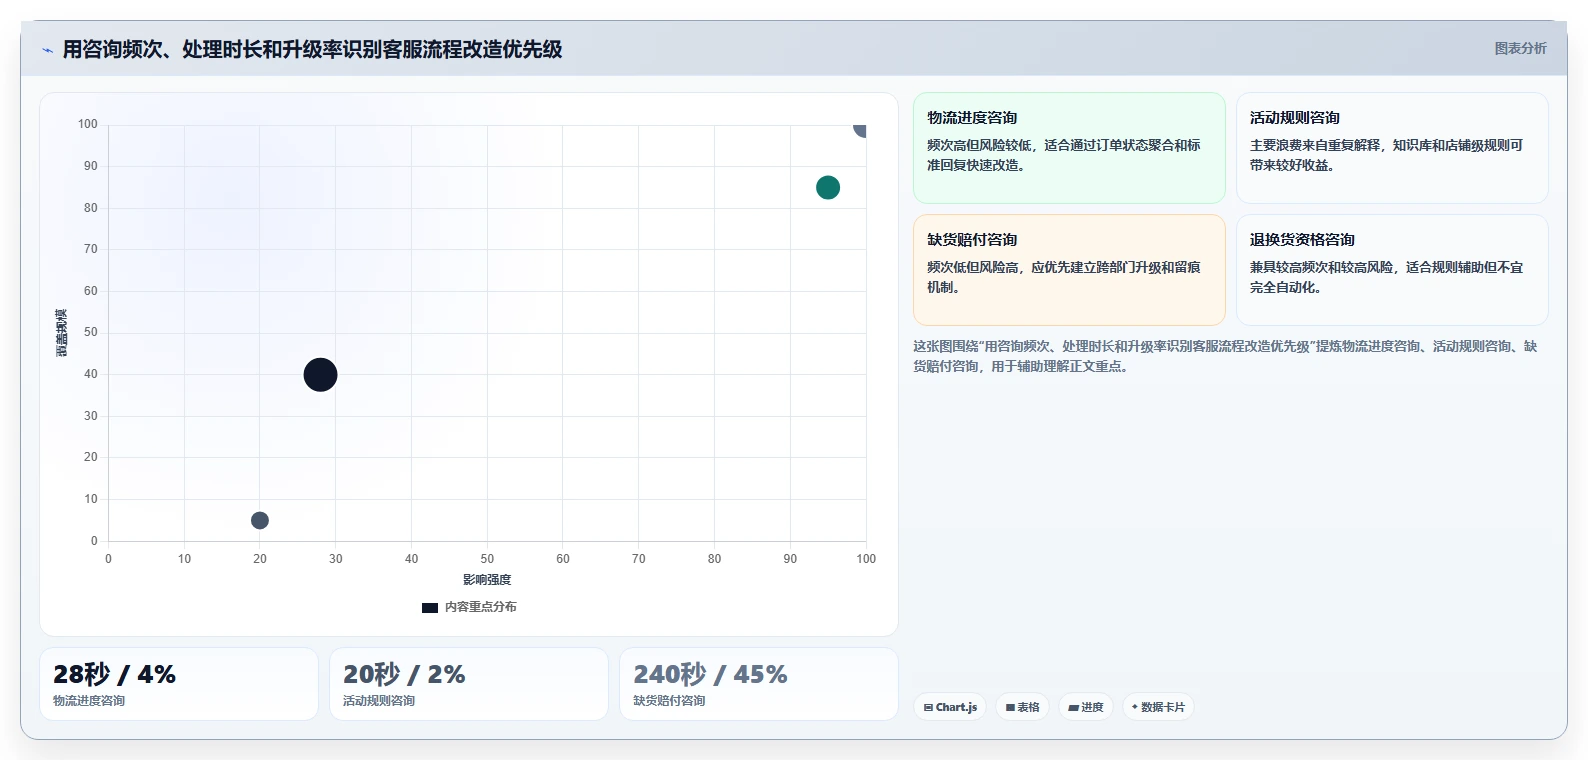Click the 覆盖规模 y-axis title
Screen dimensions: 1588x760
[62, 333]
